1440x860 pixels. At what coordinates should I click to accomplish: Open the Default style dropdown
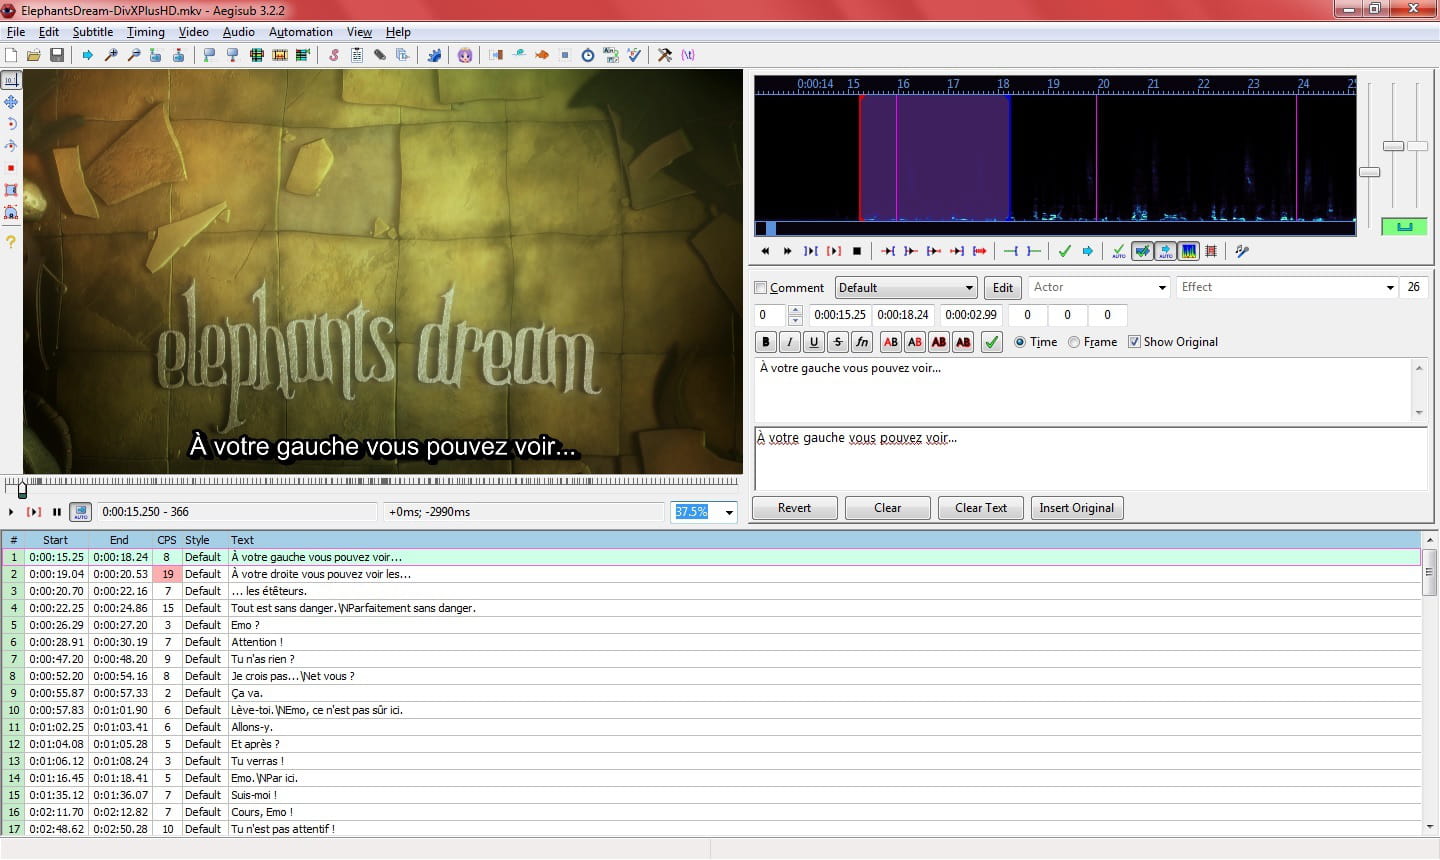906,288
